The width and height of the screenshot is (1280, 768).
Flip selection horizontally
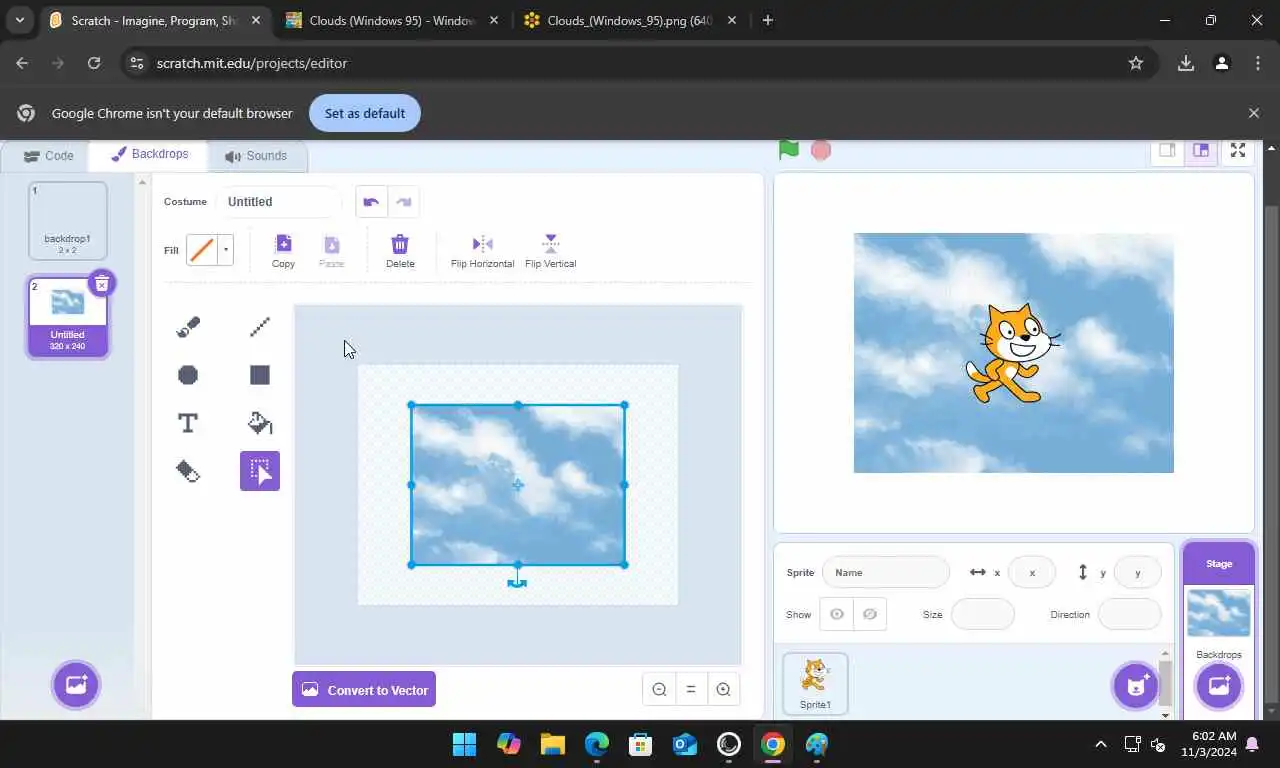482,251
